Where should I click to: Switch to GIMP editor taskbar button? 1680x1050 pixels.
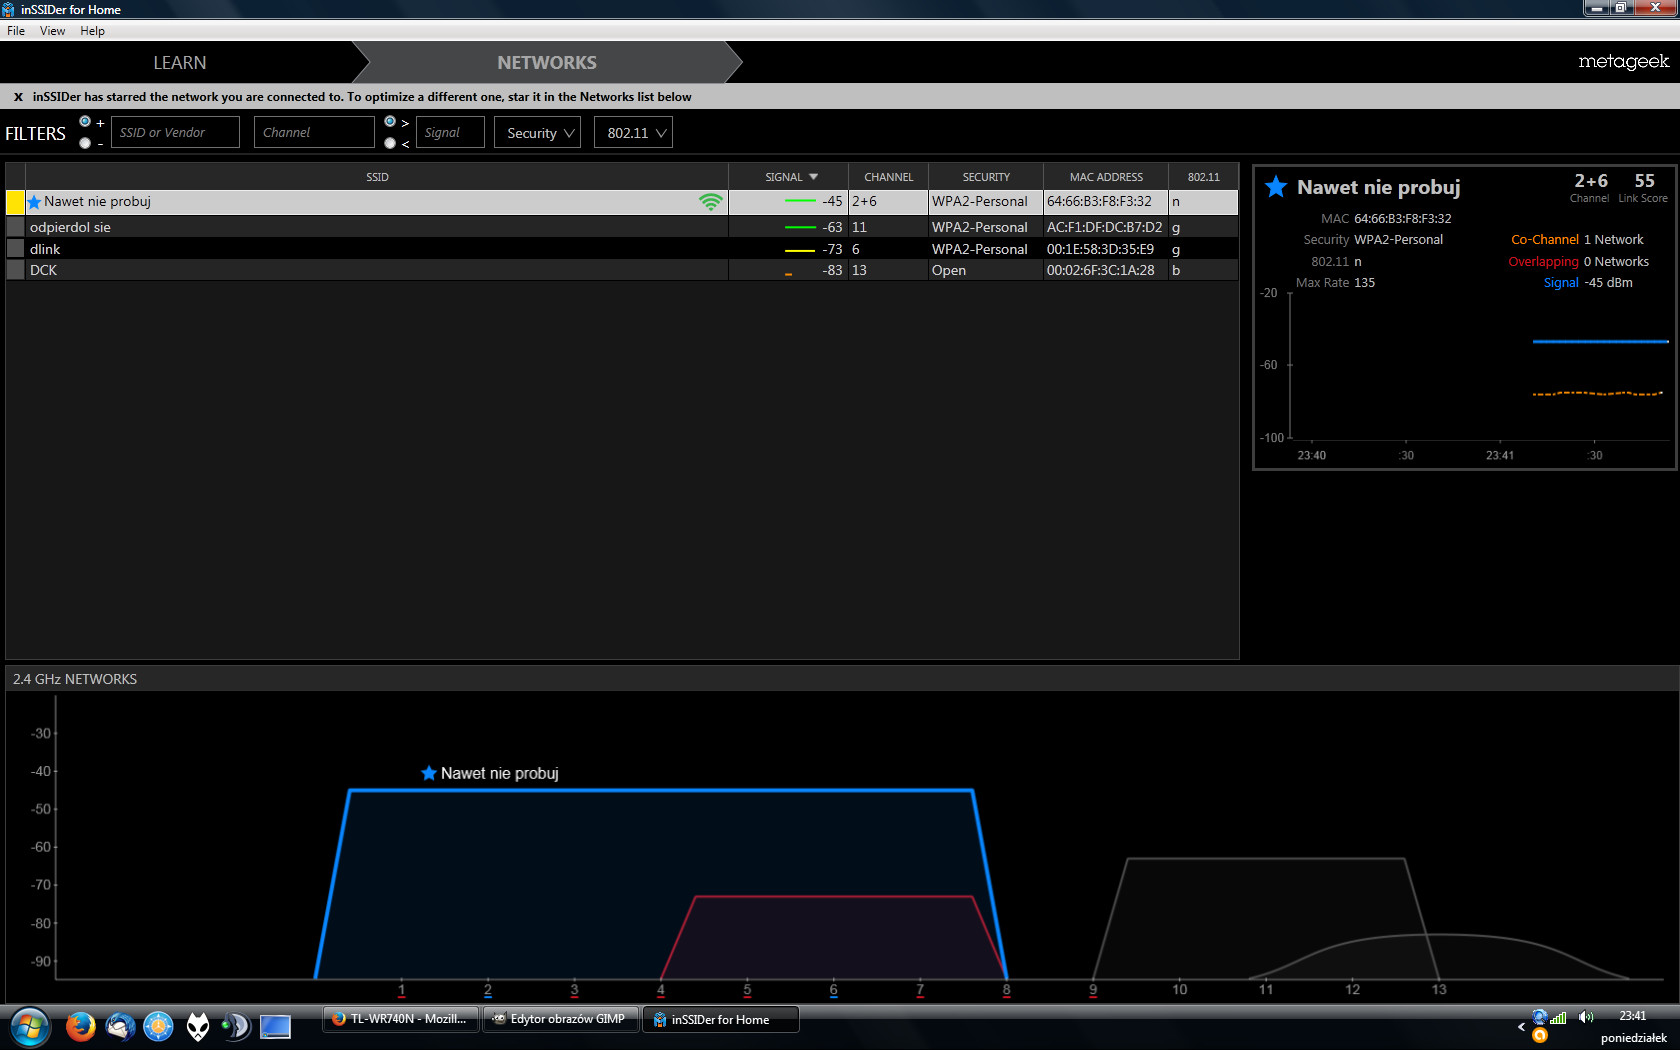click(x=560, y=1019)
